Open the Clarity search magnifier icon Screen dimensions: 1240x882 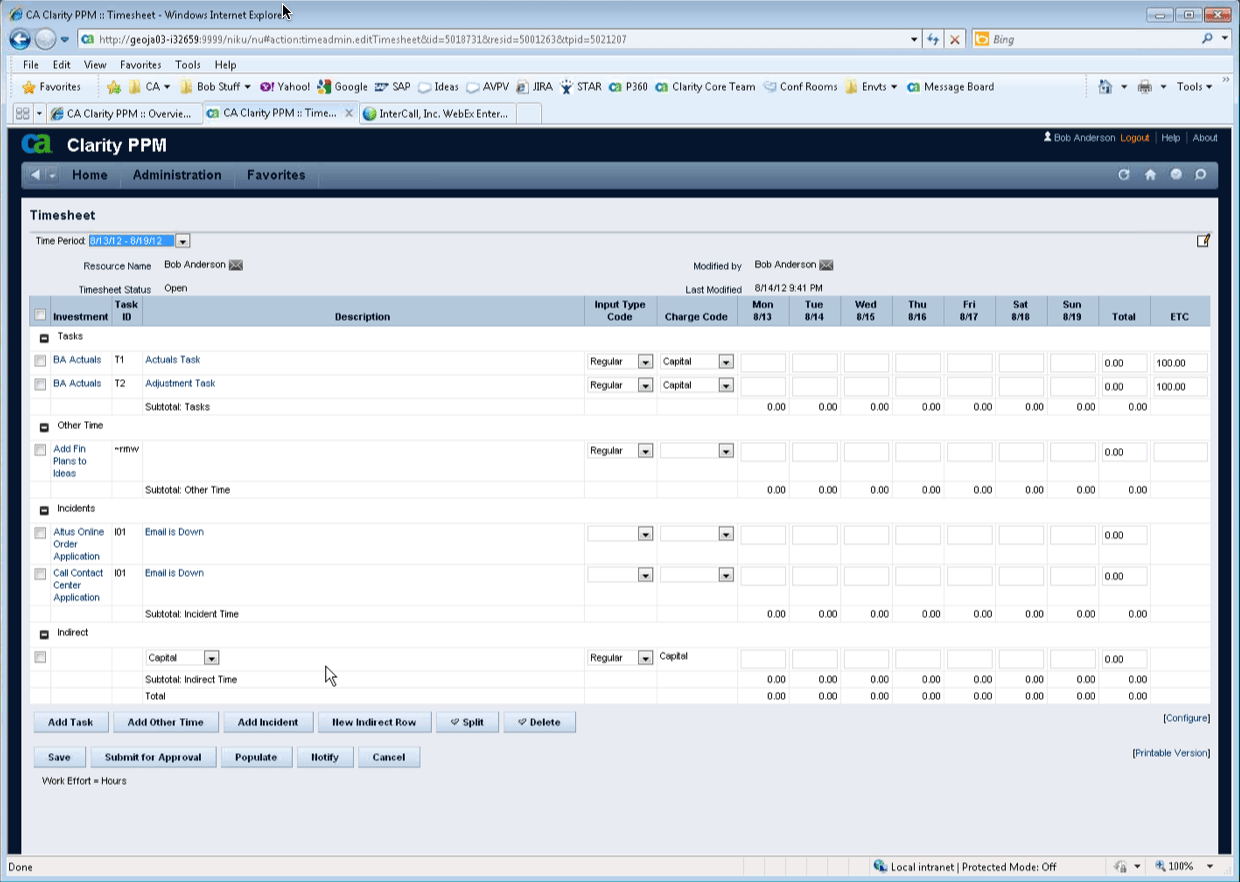click(x=1201, y=175)
